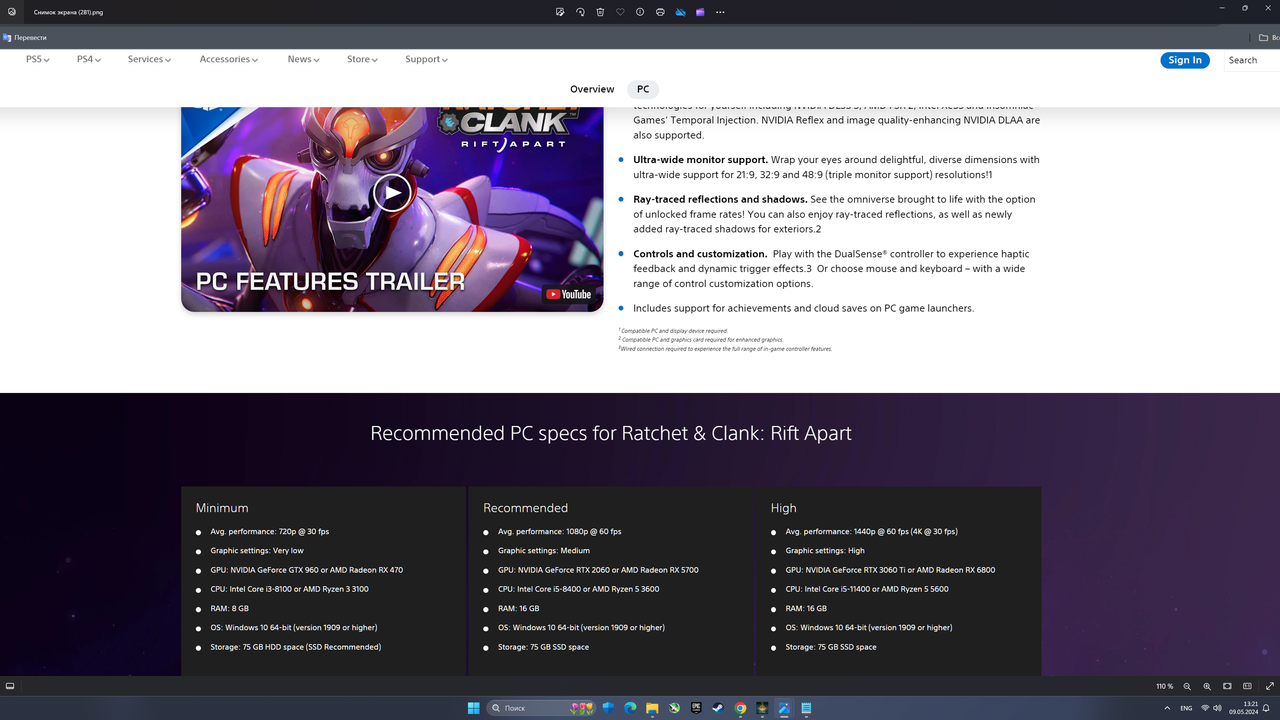Expand the Store navigation dropdown
This screenshot has height=720, width=1280.
tap(363, 59)
